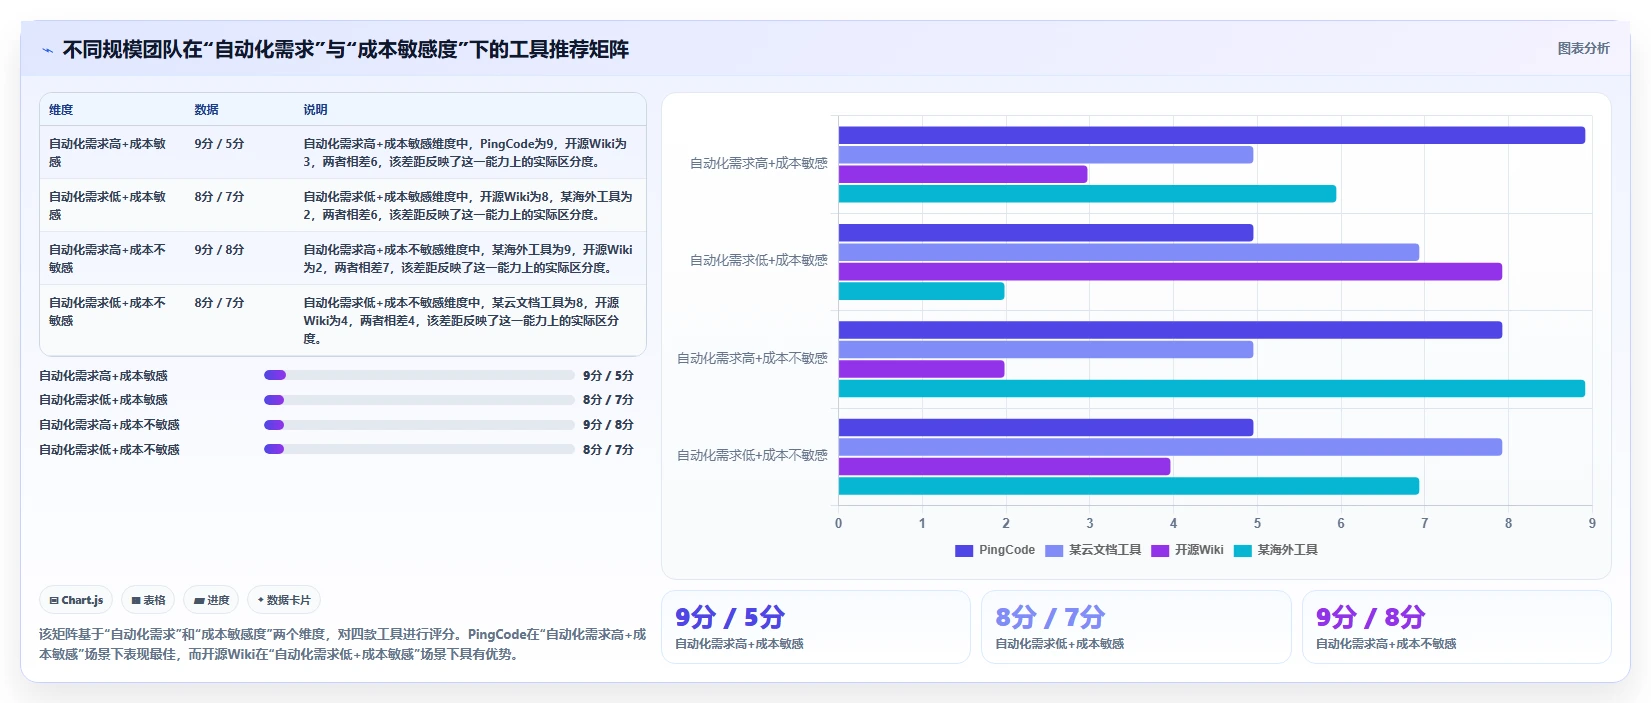This screenshot has width=1651, height=703.
Task: Click the 某云文档工具 bar in 自动化需求低+成本敏感 group
Action: [x=1129, y=252]
